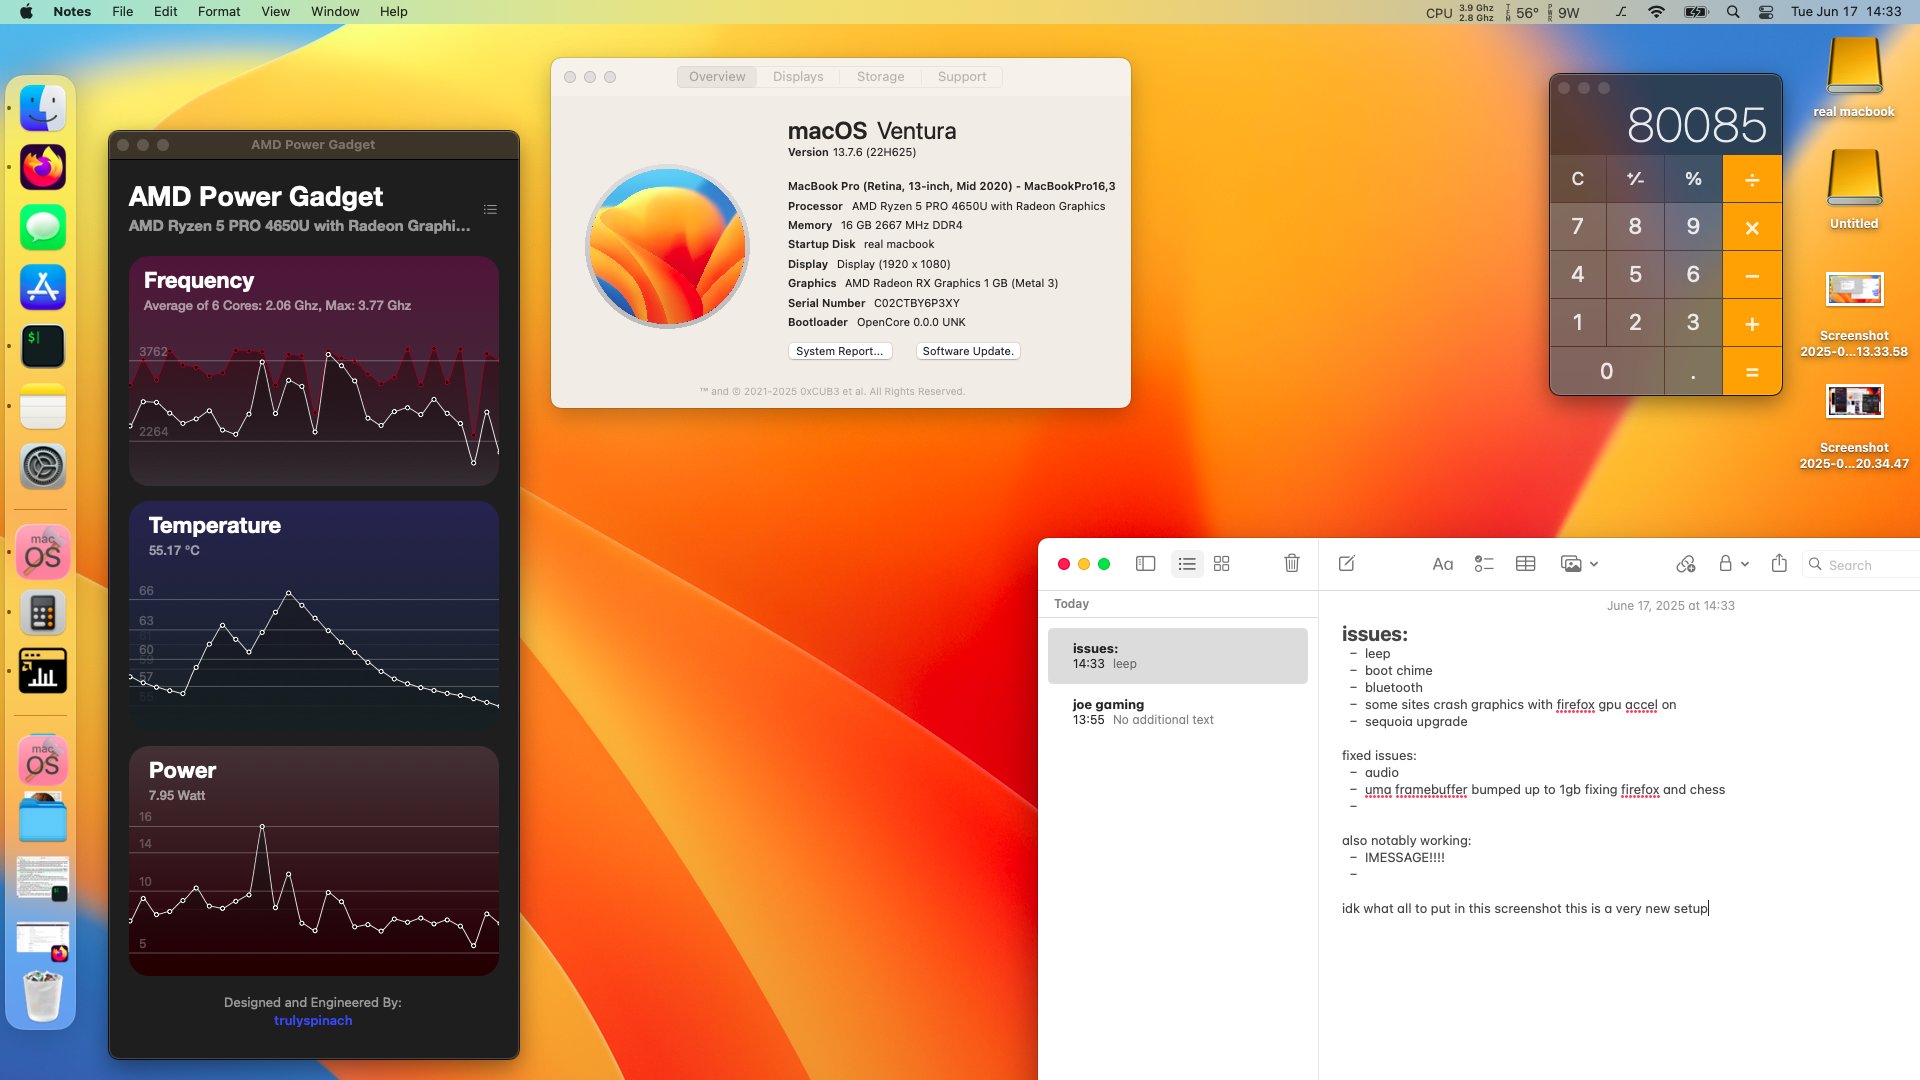Viewport: 1920px width, 1080px height.
Task: Open the Window menu
Action: pos(335,12)
